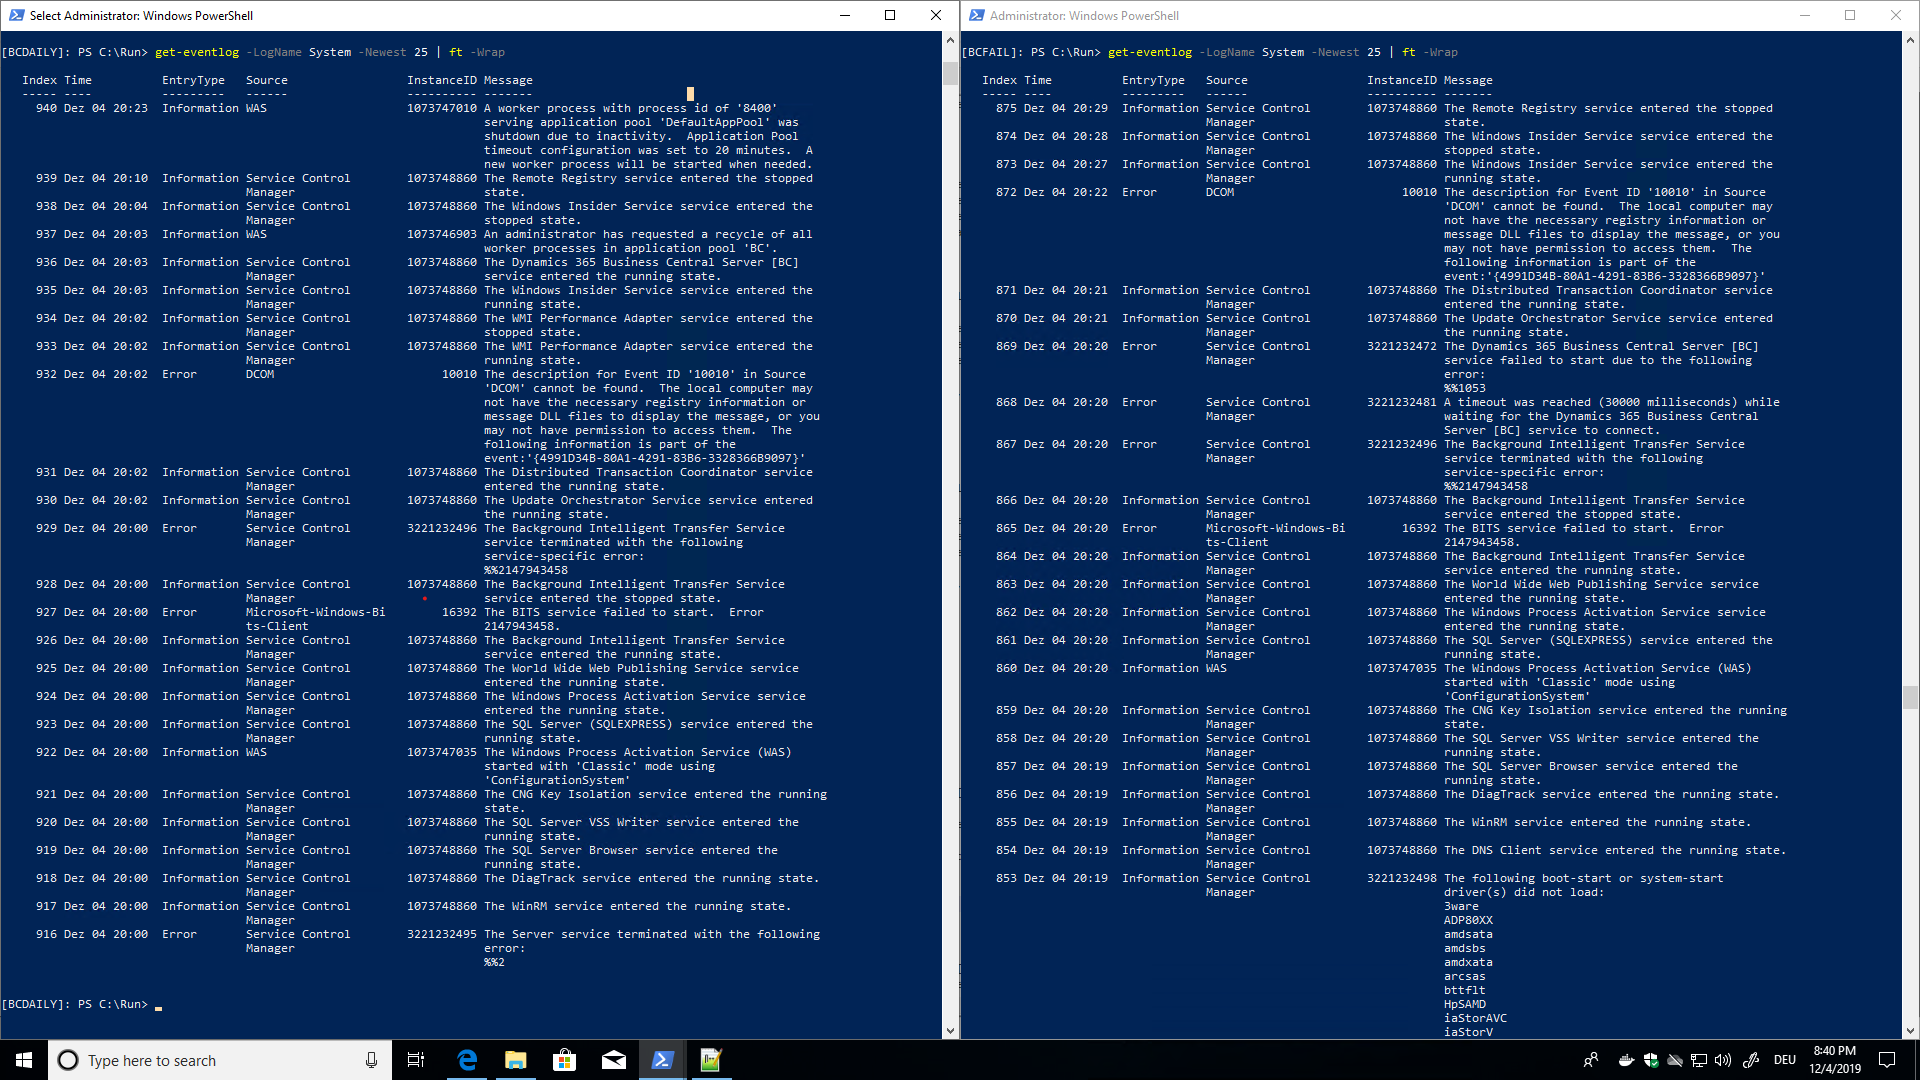Image resolution: width=1920 pixels, height=1080 pixels.
Task: Click index 872 DCOM source in right window
Action: pyautogui.click(x=1220, y=192)
